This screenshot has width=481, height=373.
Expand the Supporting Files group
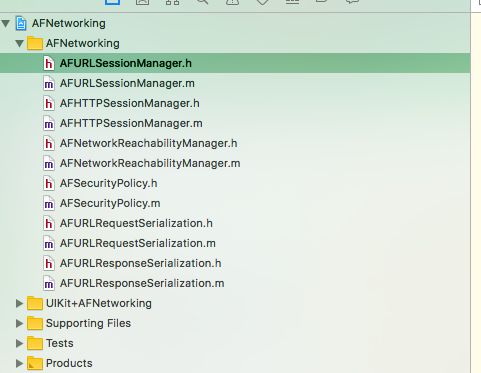click(x=19, y=323)
